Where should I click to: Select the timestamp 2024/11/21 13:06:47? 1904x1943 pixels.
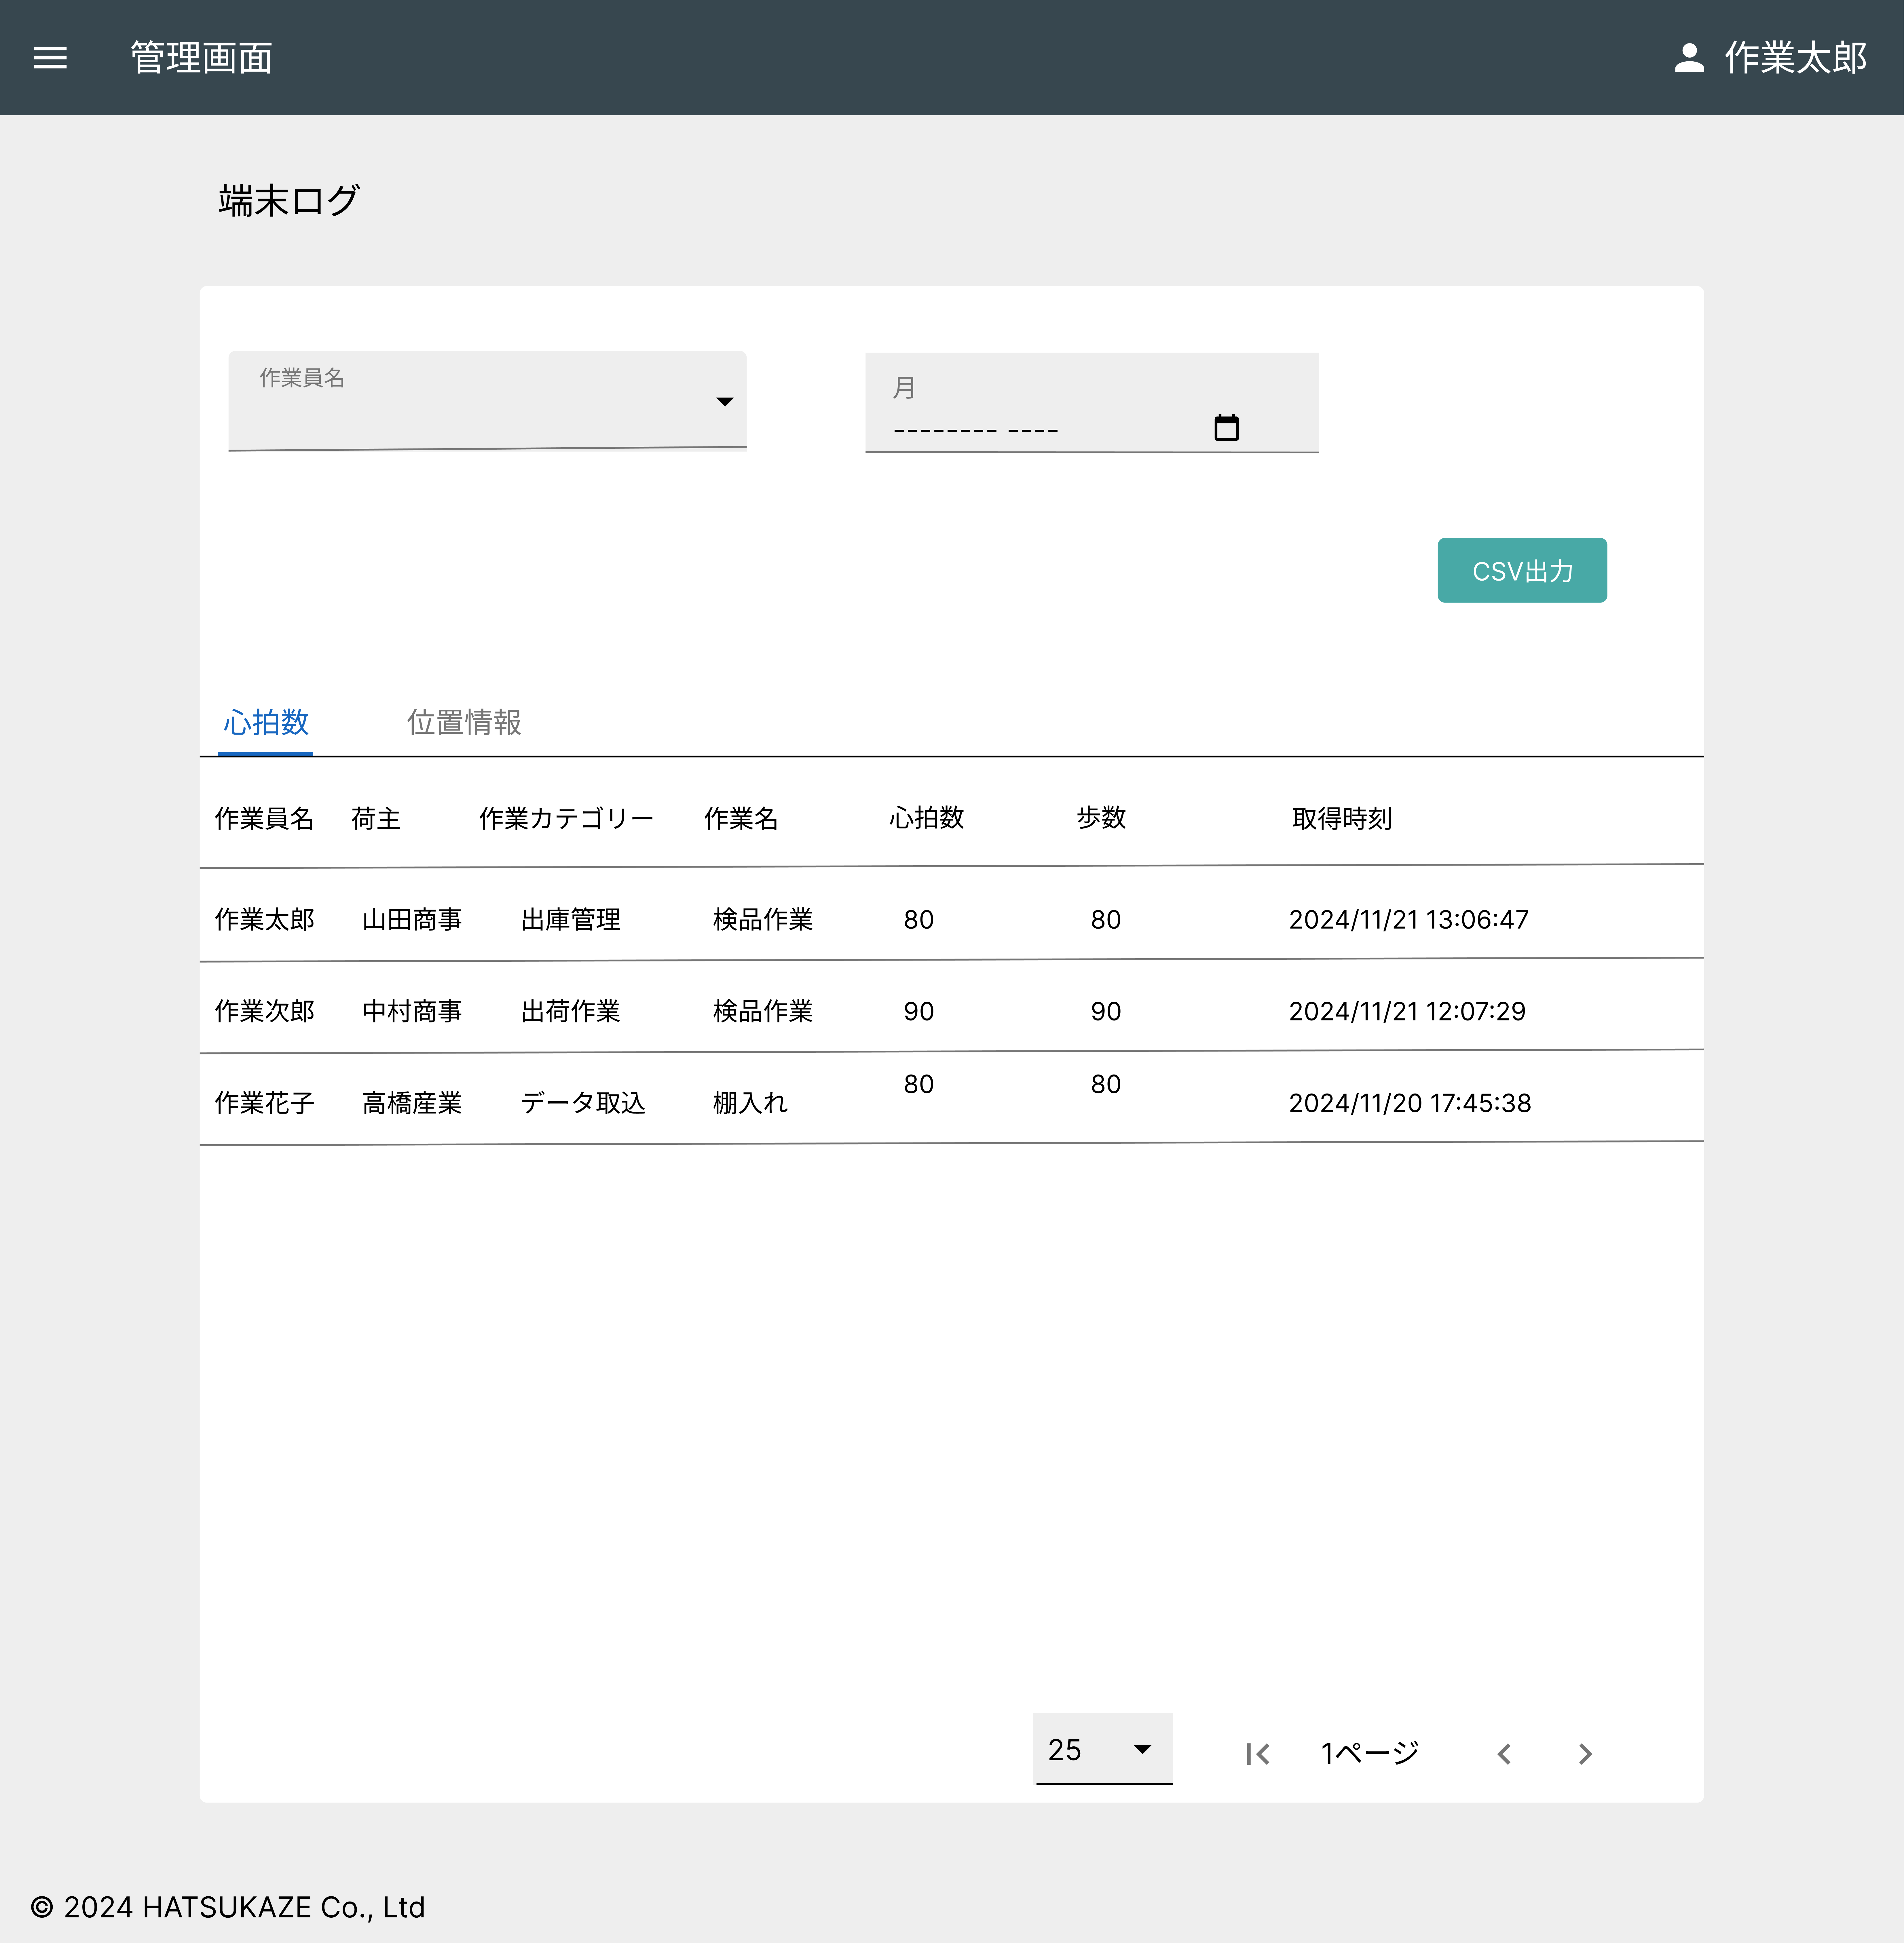pyautogui.click(x=1409, y=920)
